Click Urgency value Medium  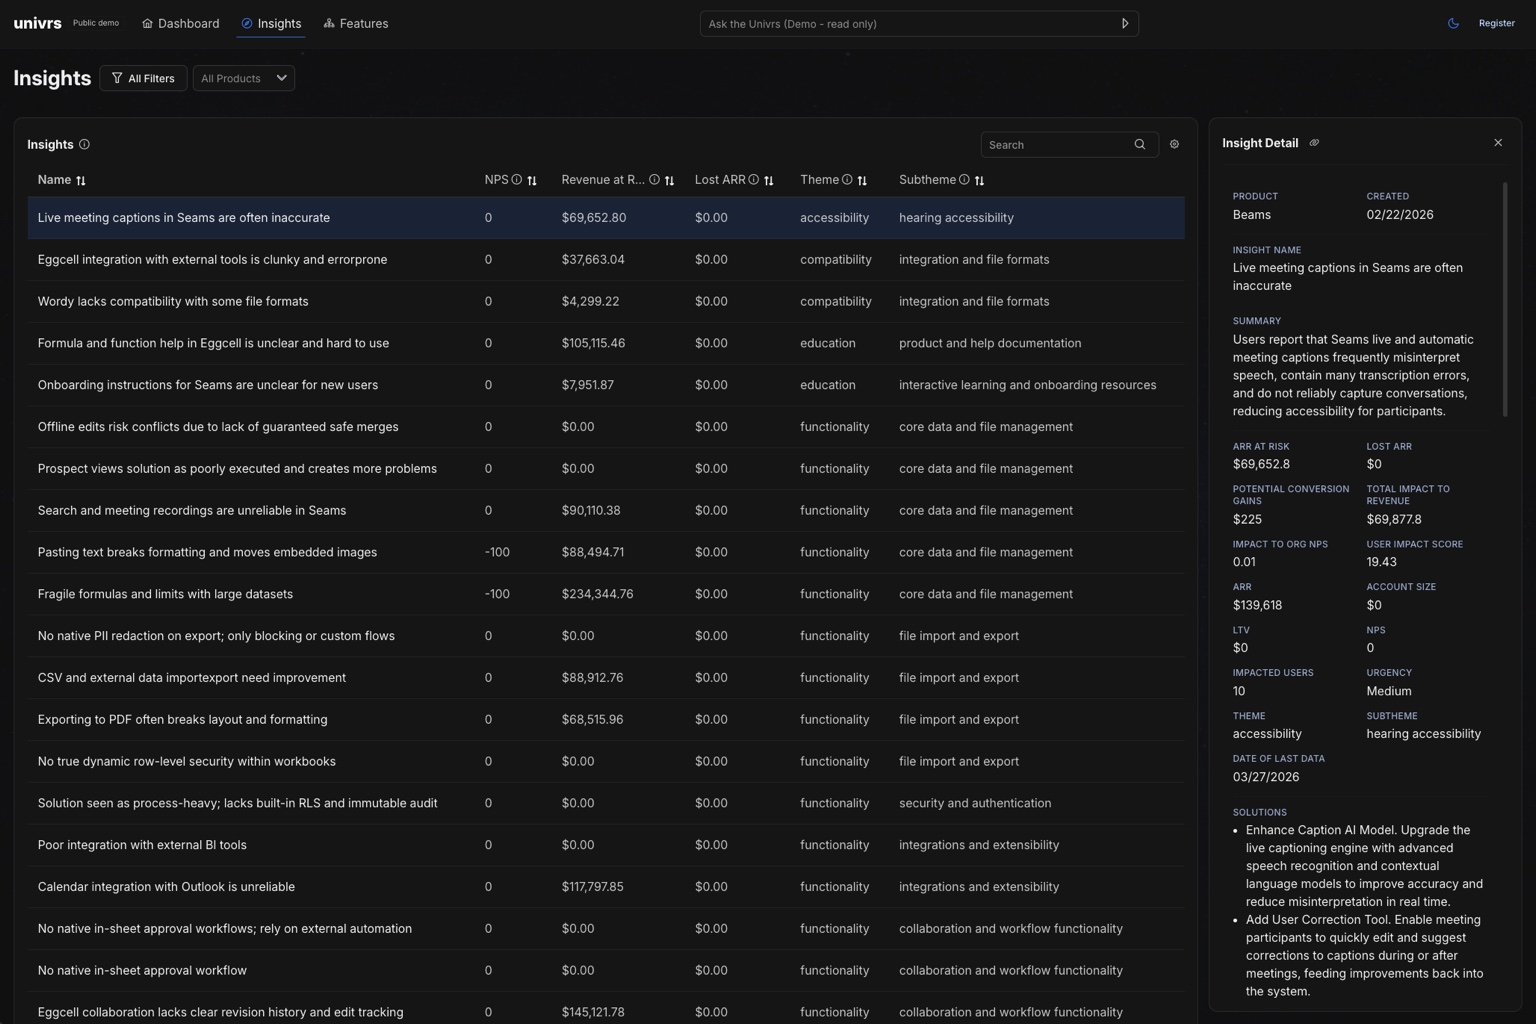point(1389,691)
